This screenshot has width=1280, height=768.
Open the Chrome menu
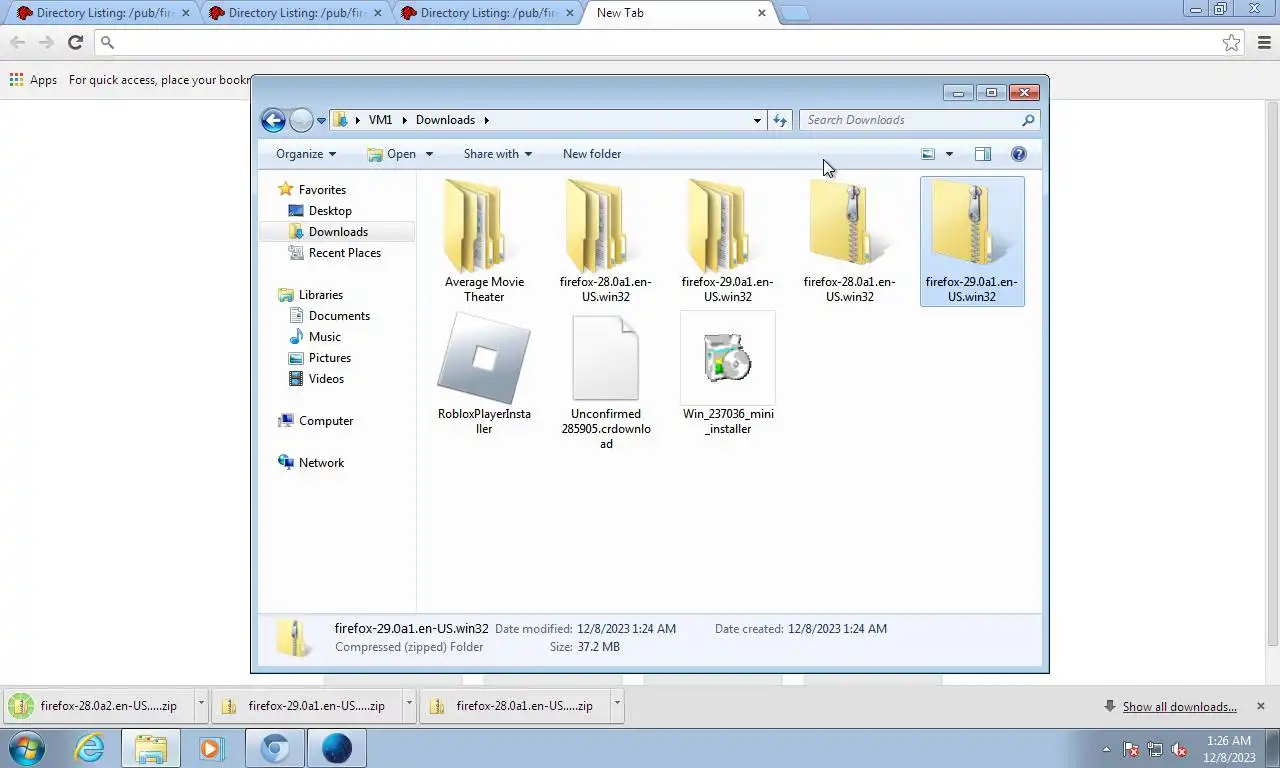1265,42
